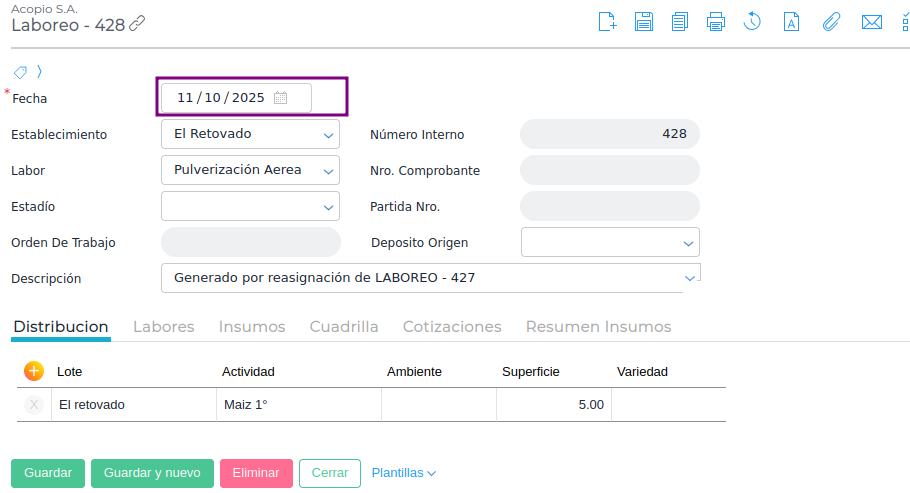The height and width of the screenshot is (493, 910).
Task: Expand the Establecimiento dropdown
Action: coord(328,135)
